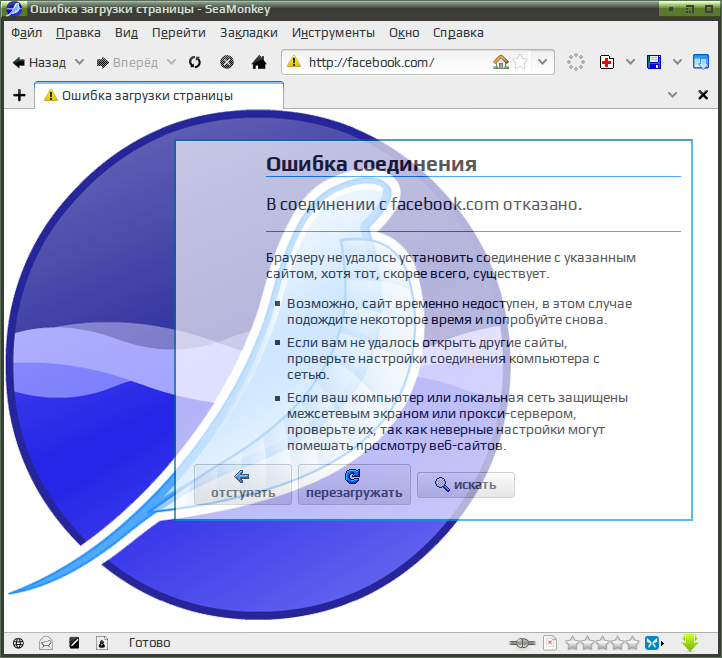
Task: Open the Справка menu
Action: (x=458, y=33)
